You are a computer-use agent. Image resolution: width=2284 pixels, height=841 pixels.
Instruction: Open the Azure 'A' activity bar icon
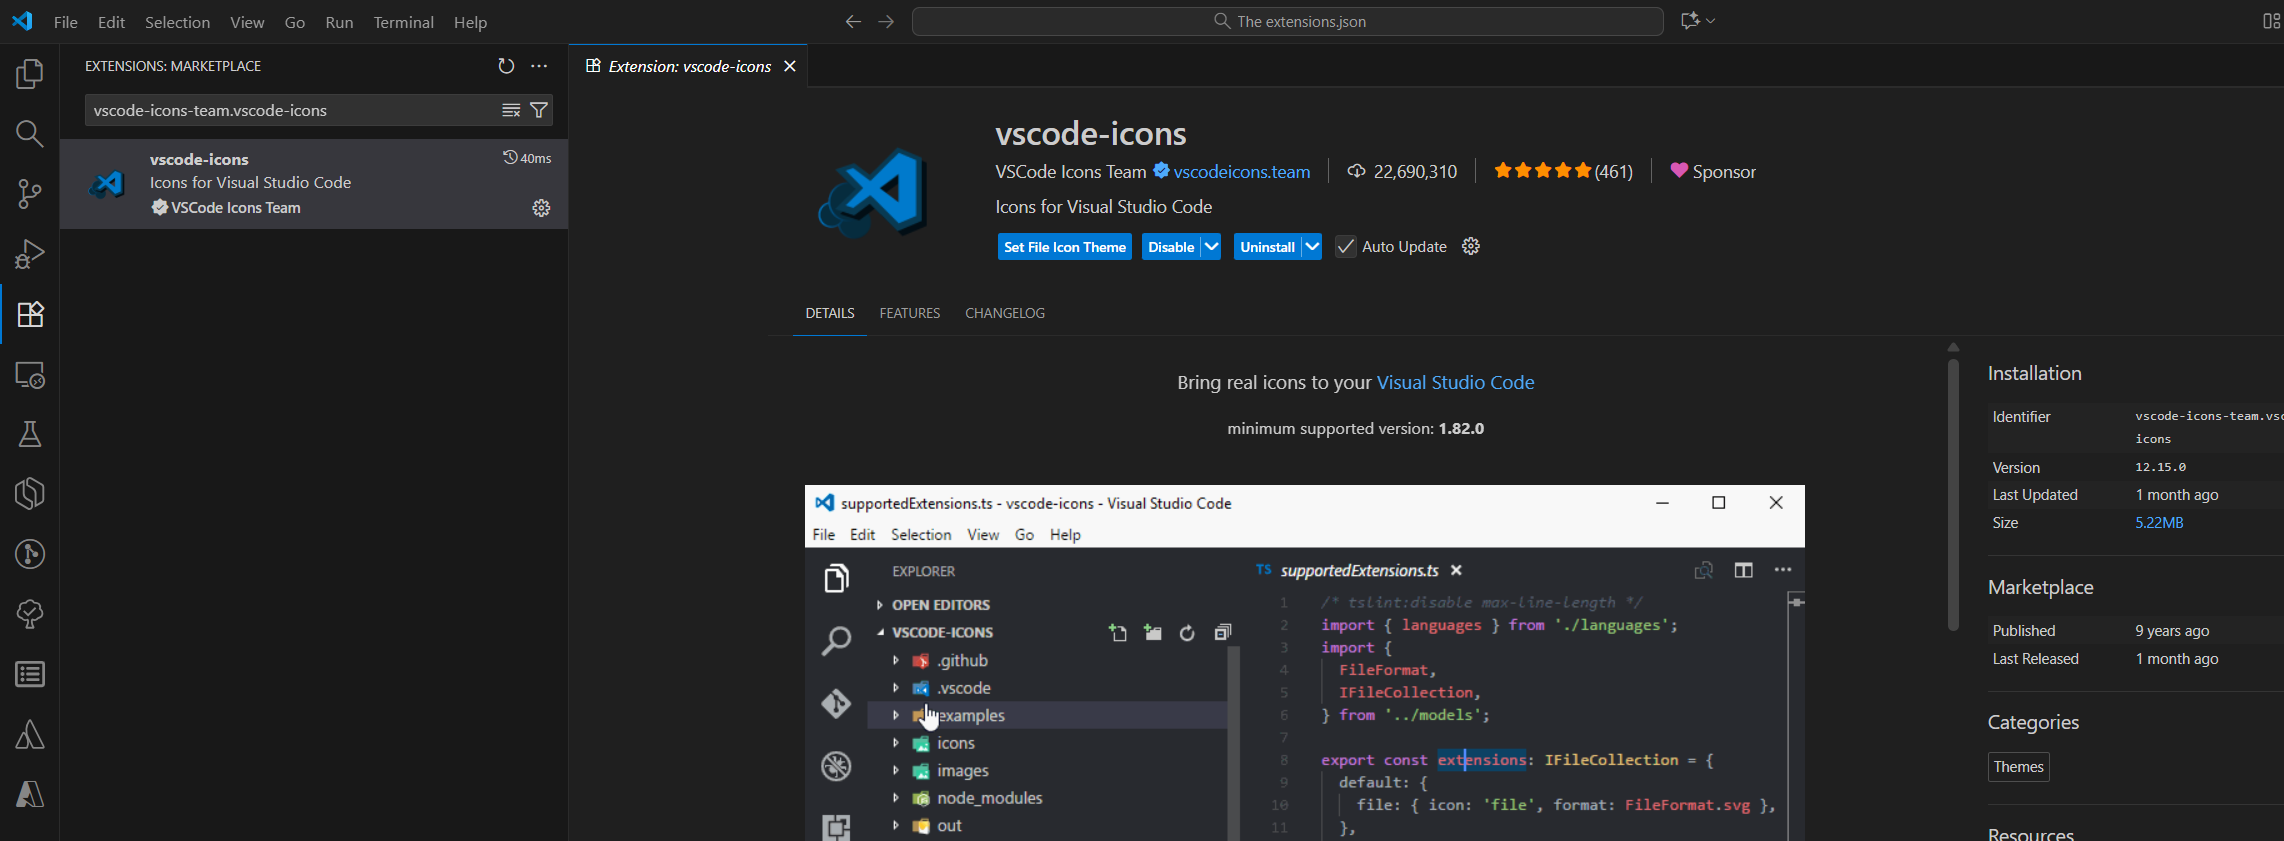[x=30, y=795]
